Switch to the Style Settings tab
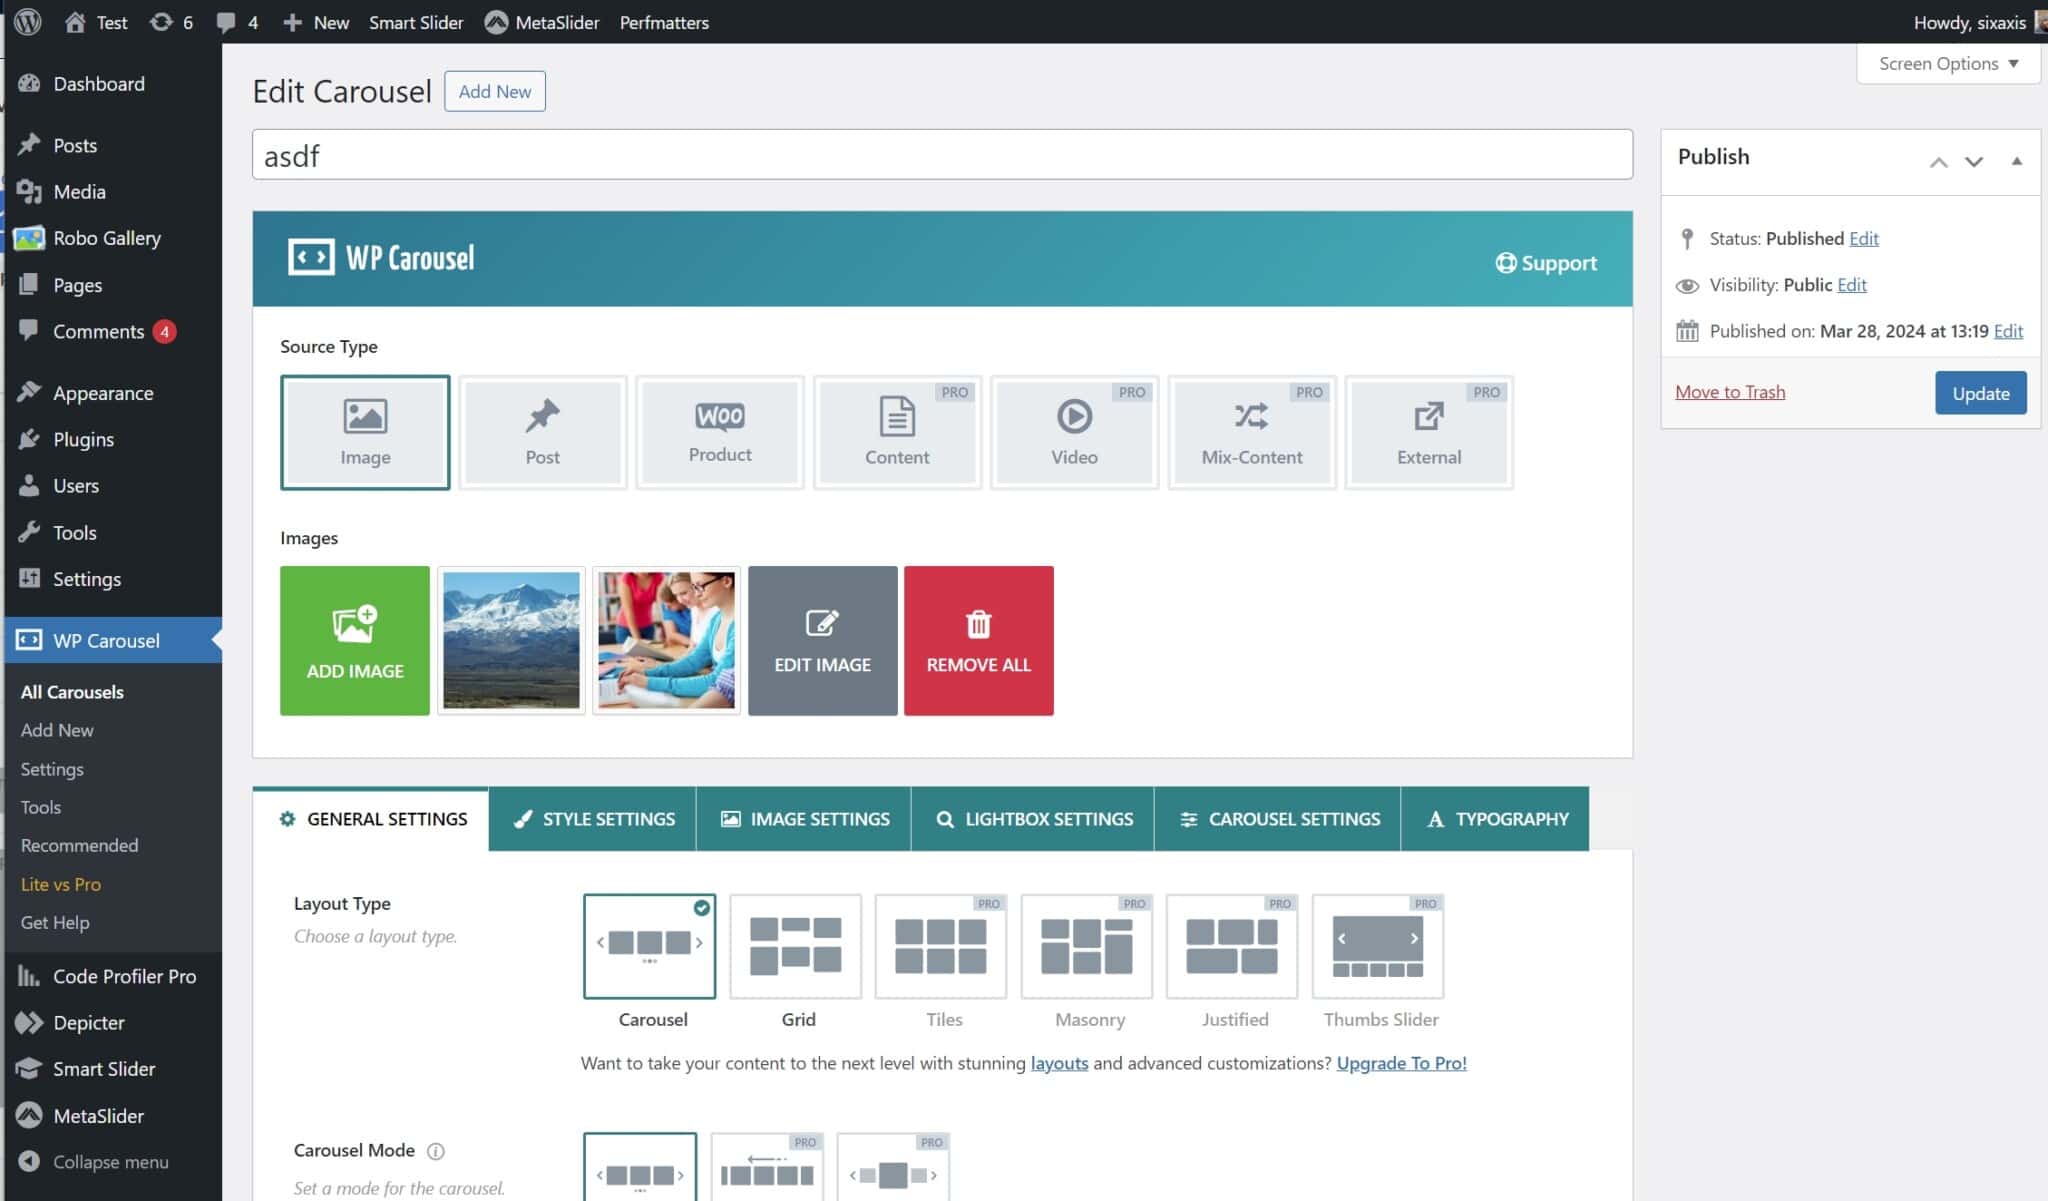 pos(593,819)
